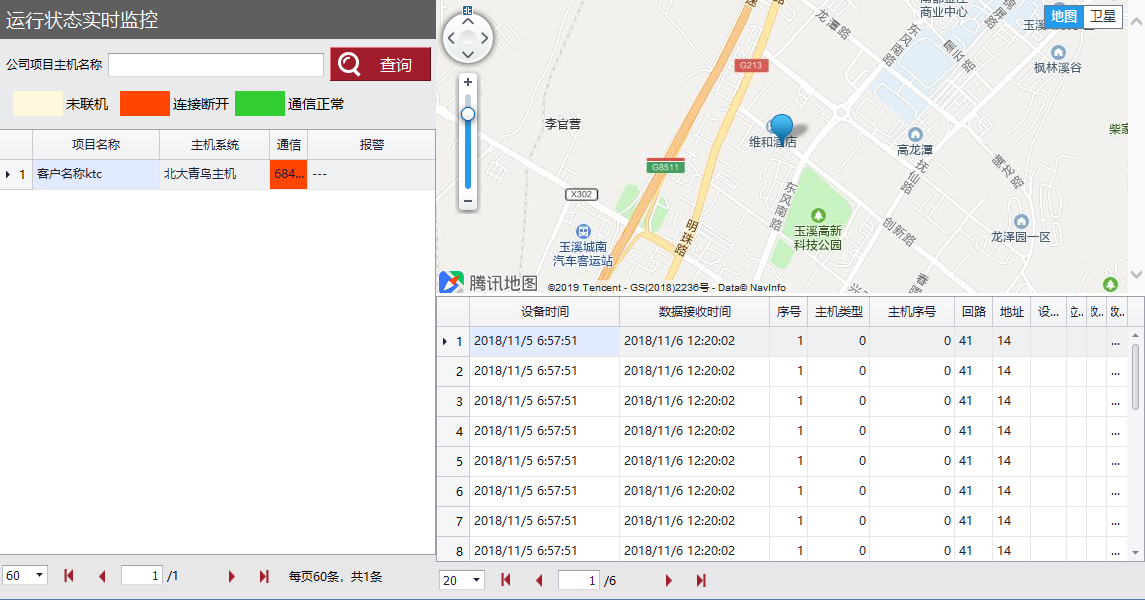Click map zoom in plus button
Image resolution: width=1145 pixels, height=600 pixels.
[x=467, y=82]
